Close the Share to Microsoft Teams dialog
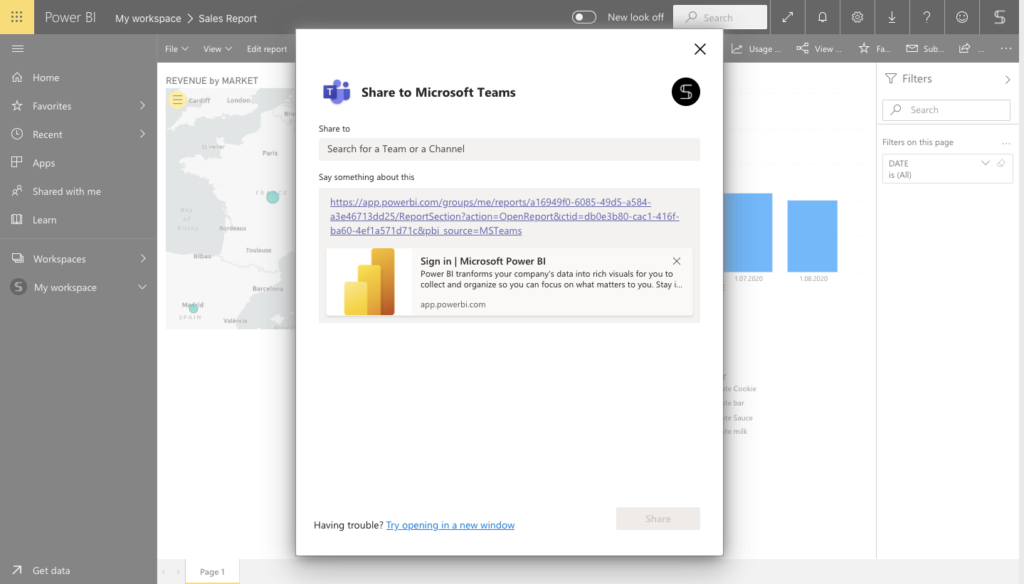The width and height of the screenshot is (1024, 584). click(700, 49)
